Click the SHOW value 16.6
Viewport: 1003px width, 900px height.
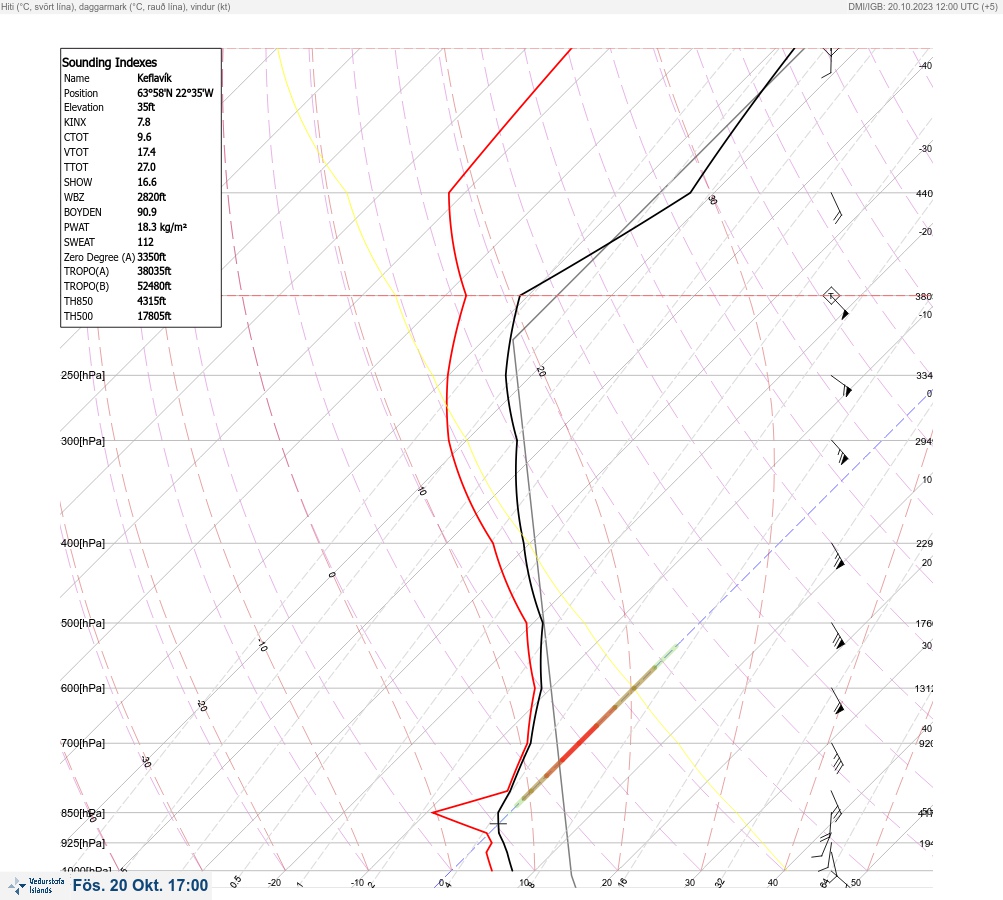(146, 182)
